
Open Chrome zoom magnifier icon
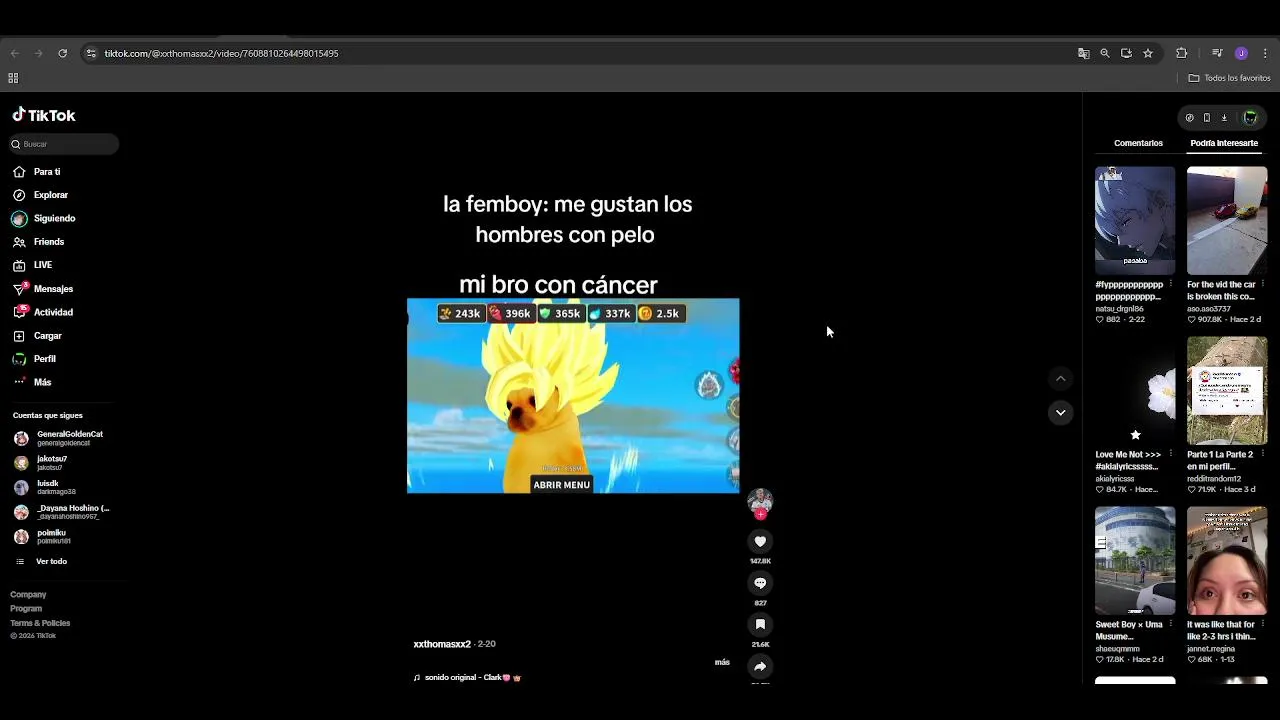pos(1105,53)
